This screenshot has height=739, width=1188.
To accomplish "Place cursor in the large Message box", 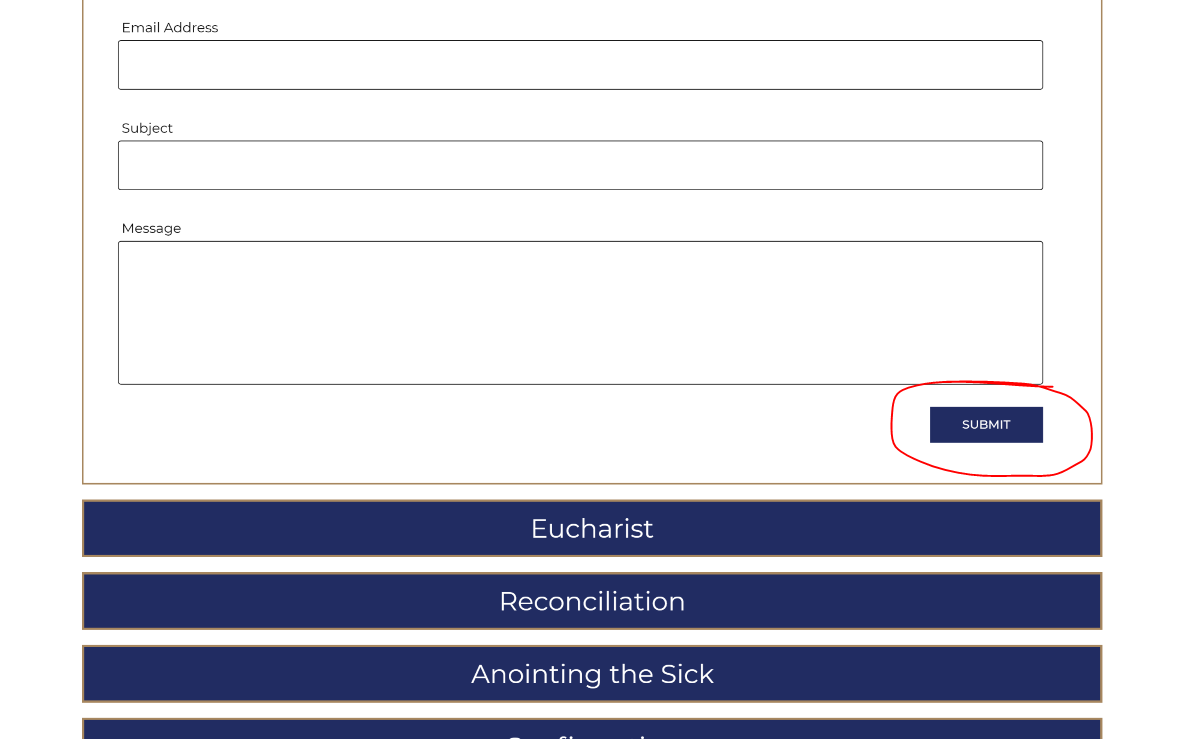I will click(580, 312).
